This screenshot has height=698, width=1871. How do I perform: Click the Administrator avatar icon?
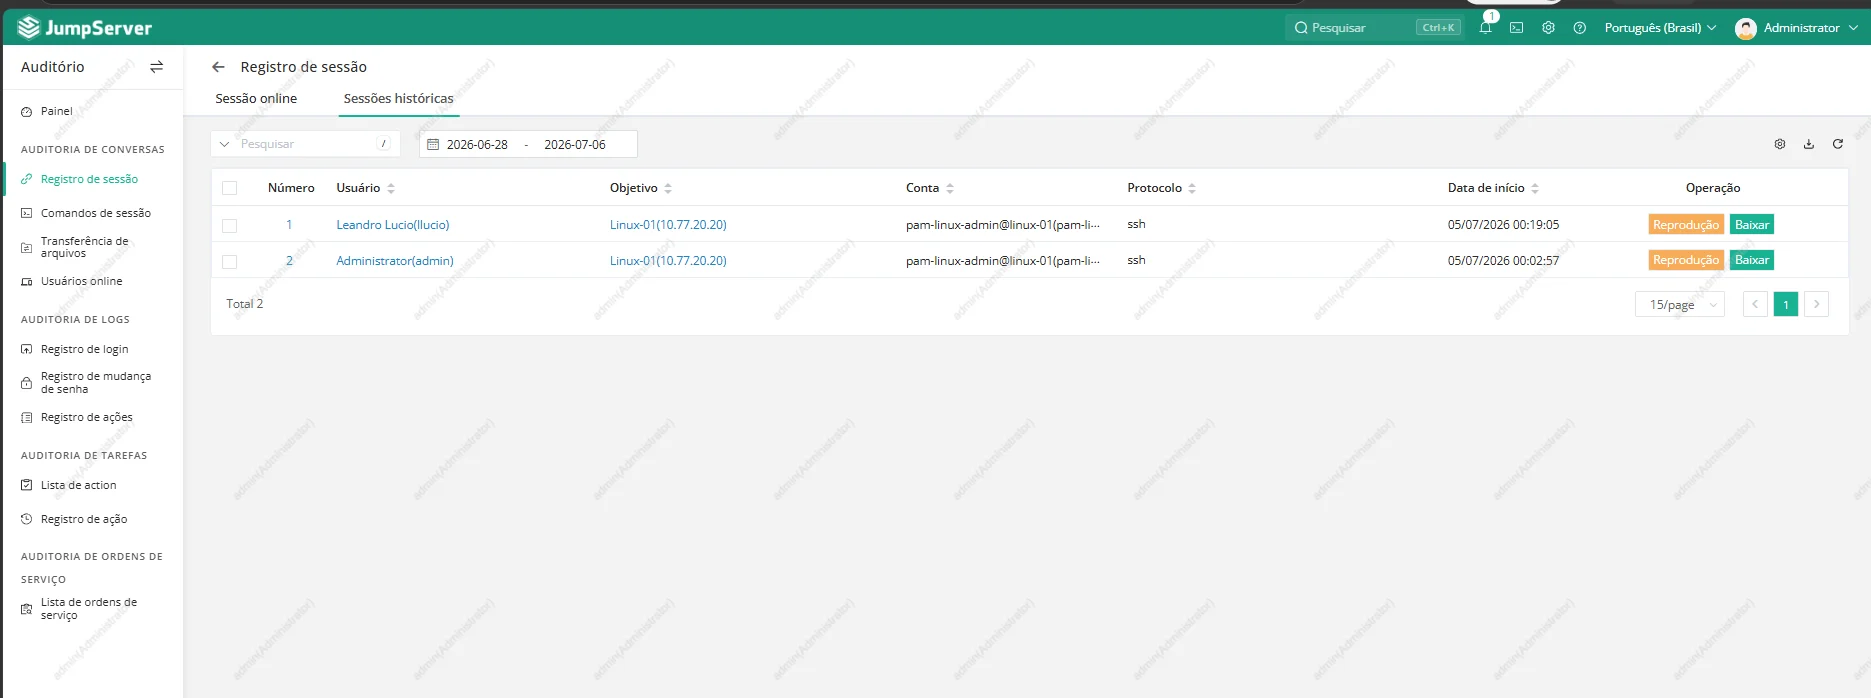(1746, 29)
